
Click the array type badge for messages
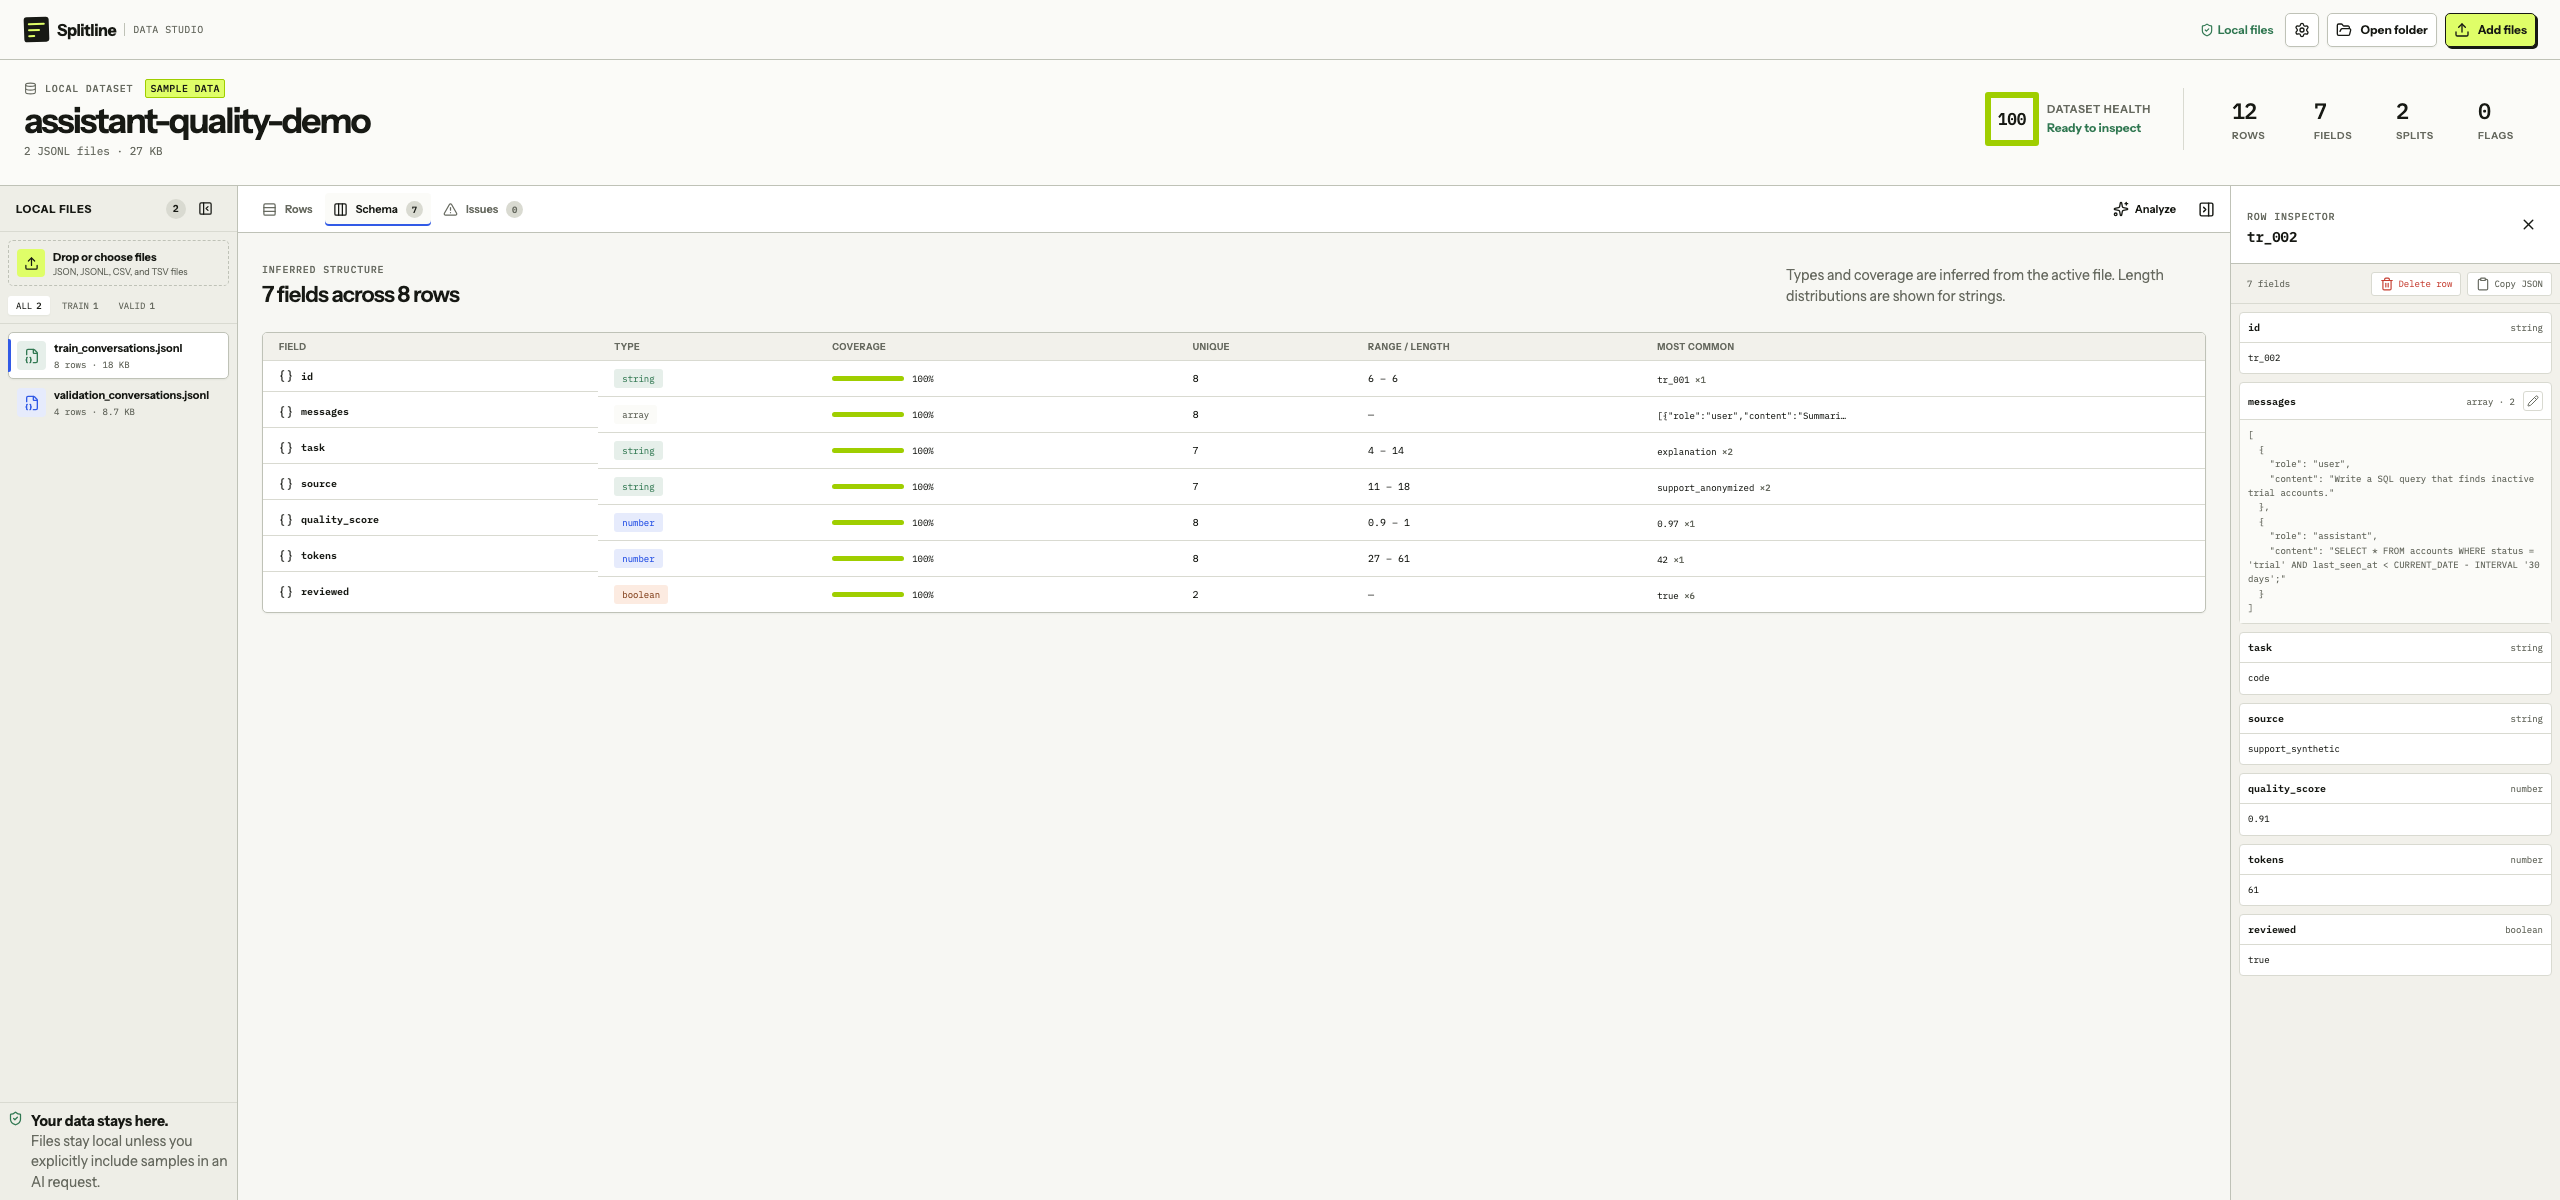[x=635, y=415]
